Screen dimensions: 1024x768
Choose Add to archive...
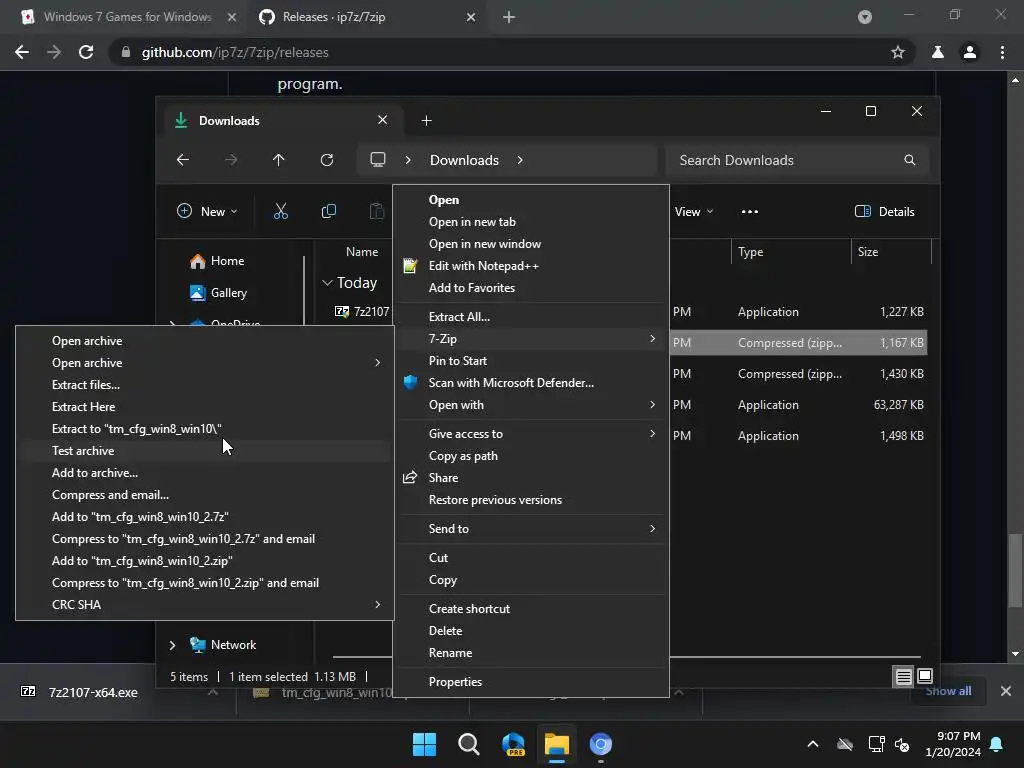pos(95,473)
